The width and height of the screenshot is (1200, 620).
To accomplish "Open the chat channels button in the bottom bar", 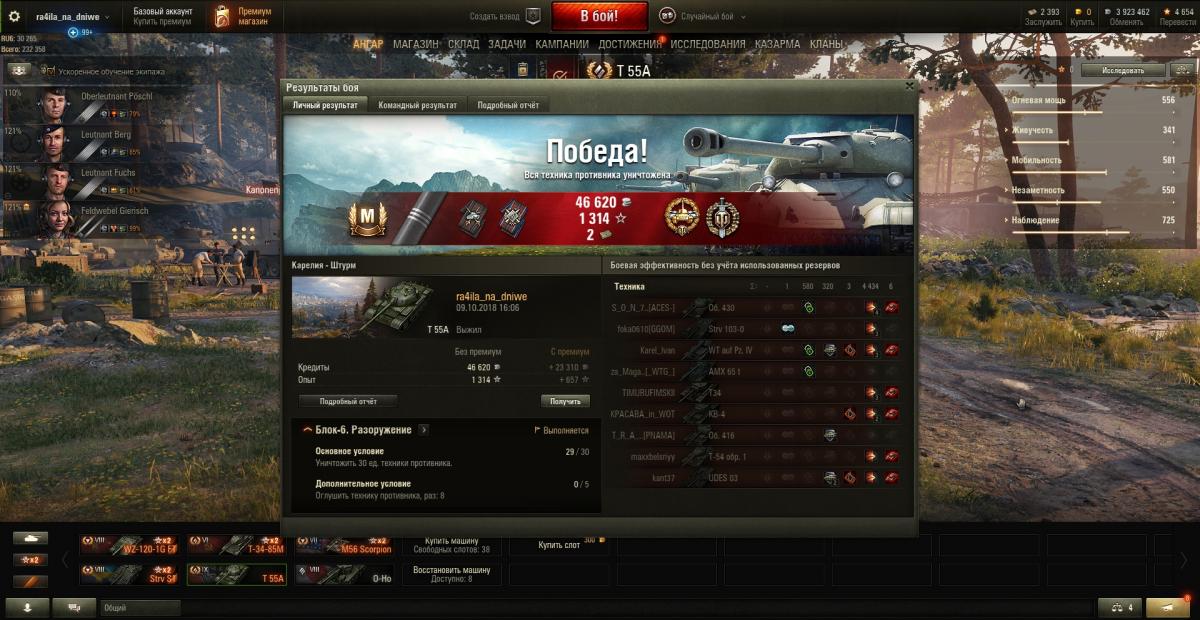I will pos(74,607).
